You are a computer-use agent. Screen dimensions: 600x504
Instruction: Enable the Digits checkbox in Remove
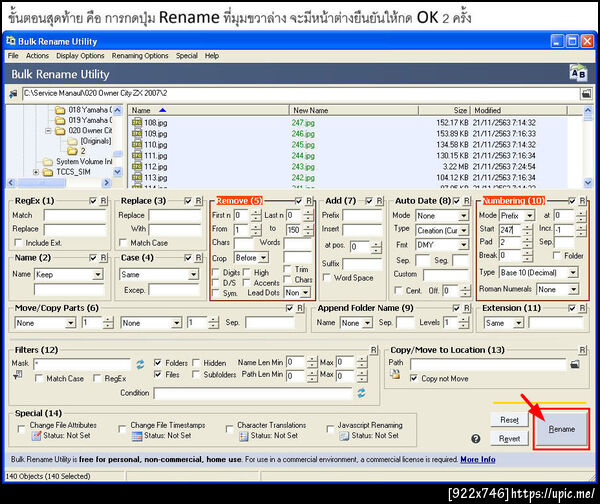click(216, 272)
